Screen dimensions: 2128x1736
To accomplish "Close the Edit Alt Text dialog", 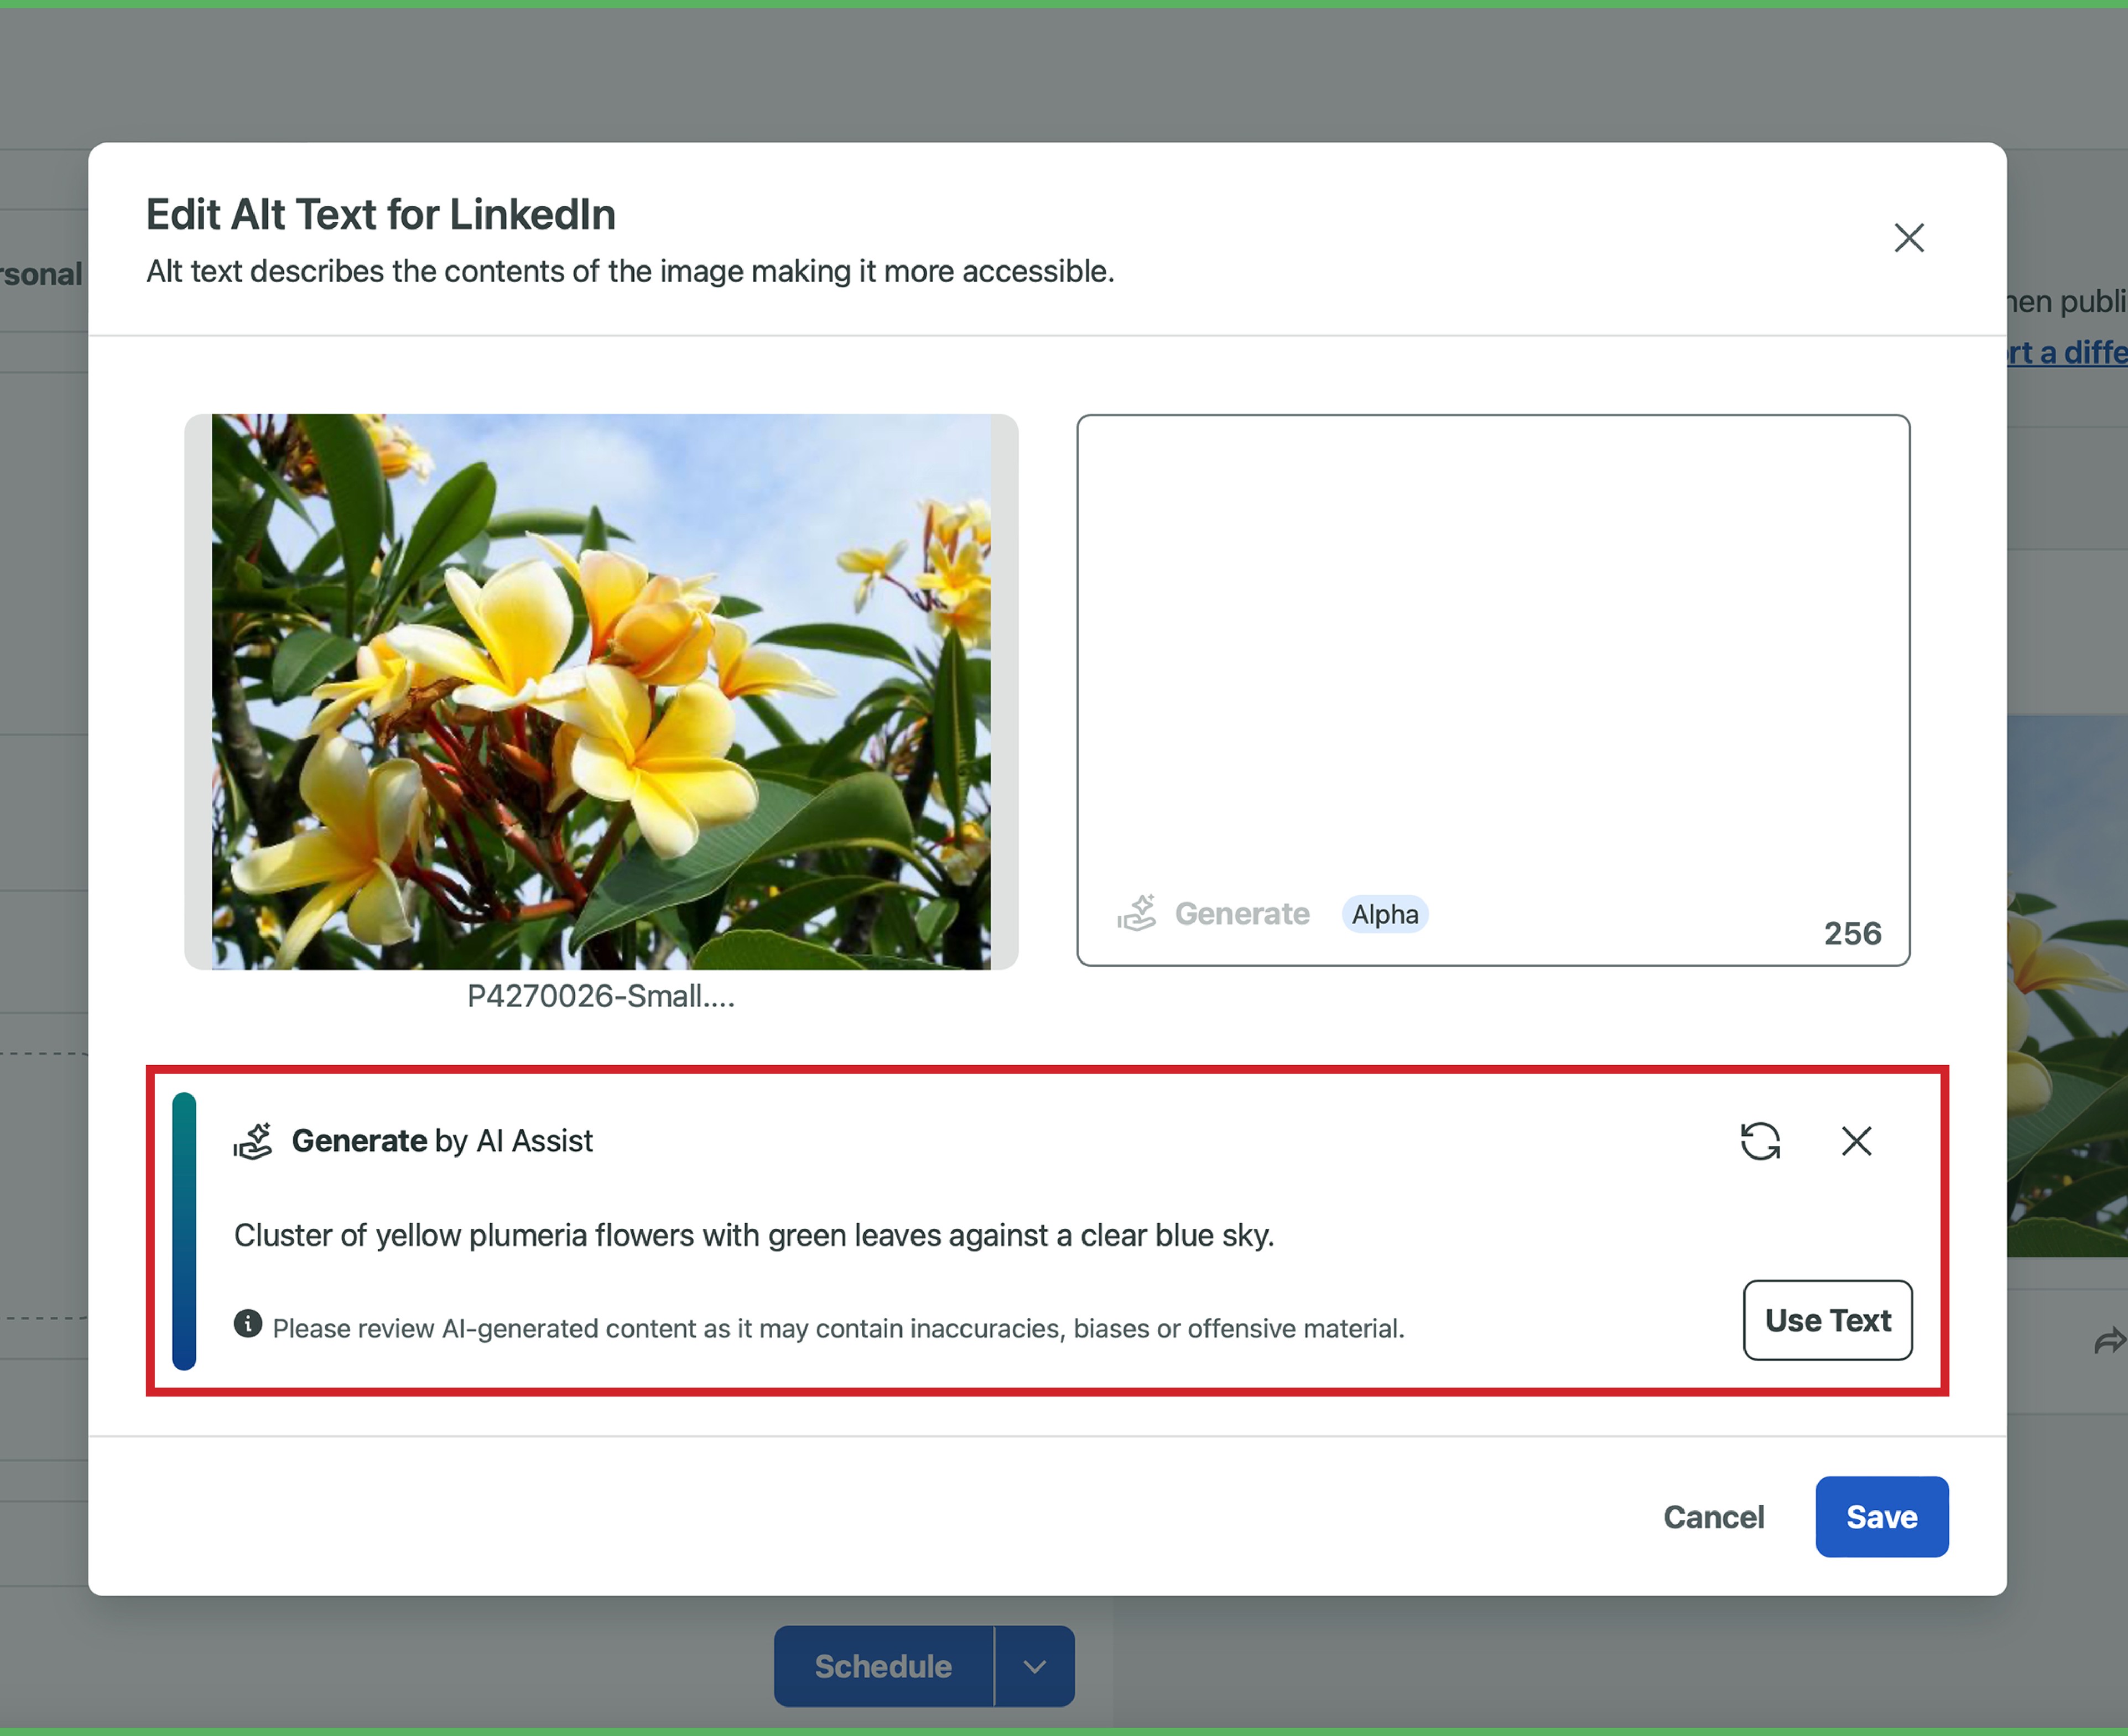I will coord(1909,238).
